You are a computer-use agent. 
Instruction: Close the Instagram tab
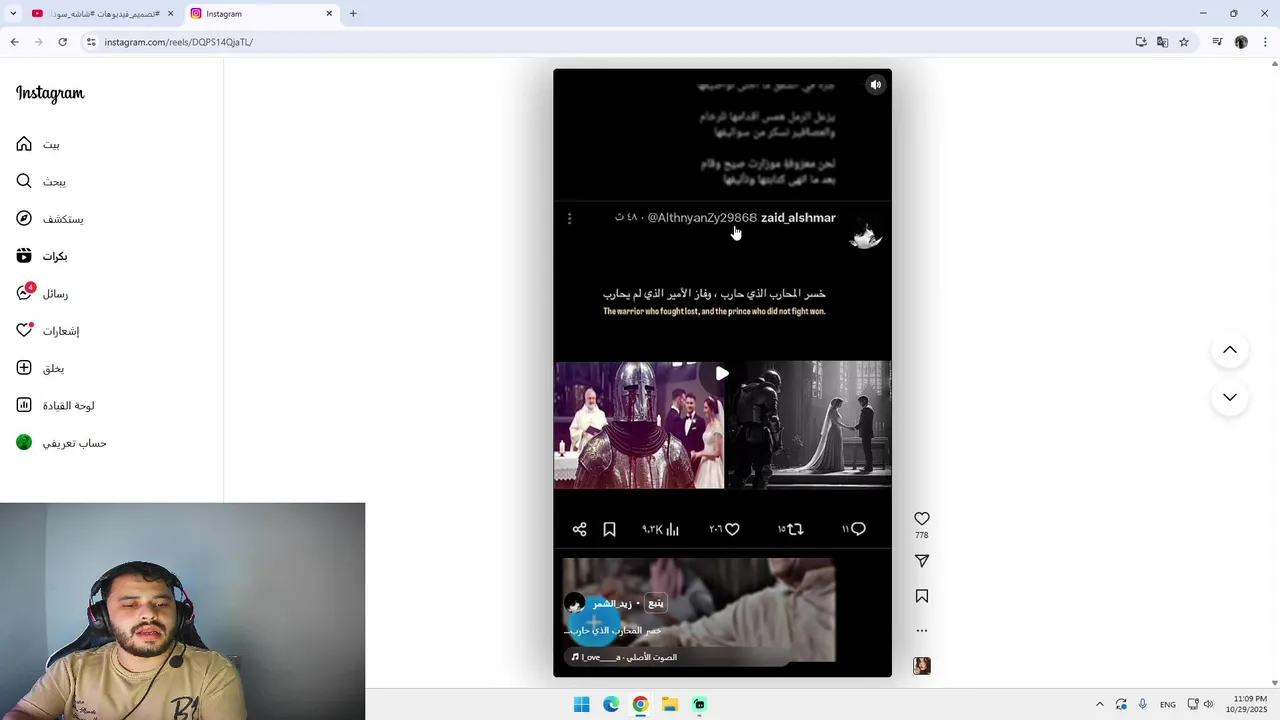(x=329, y=14)
